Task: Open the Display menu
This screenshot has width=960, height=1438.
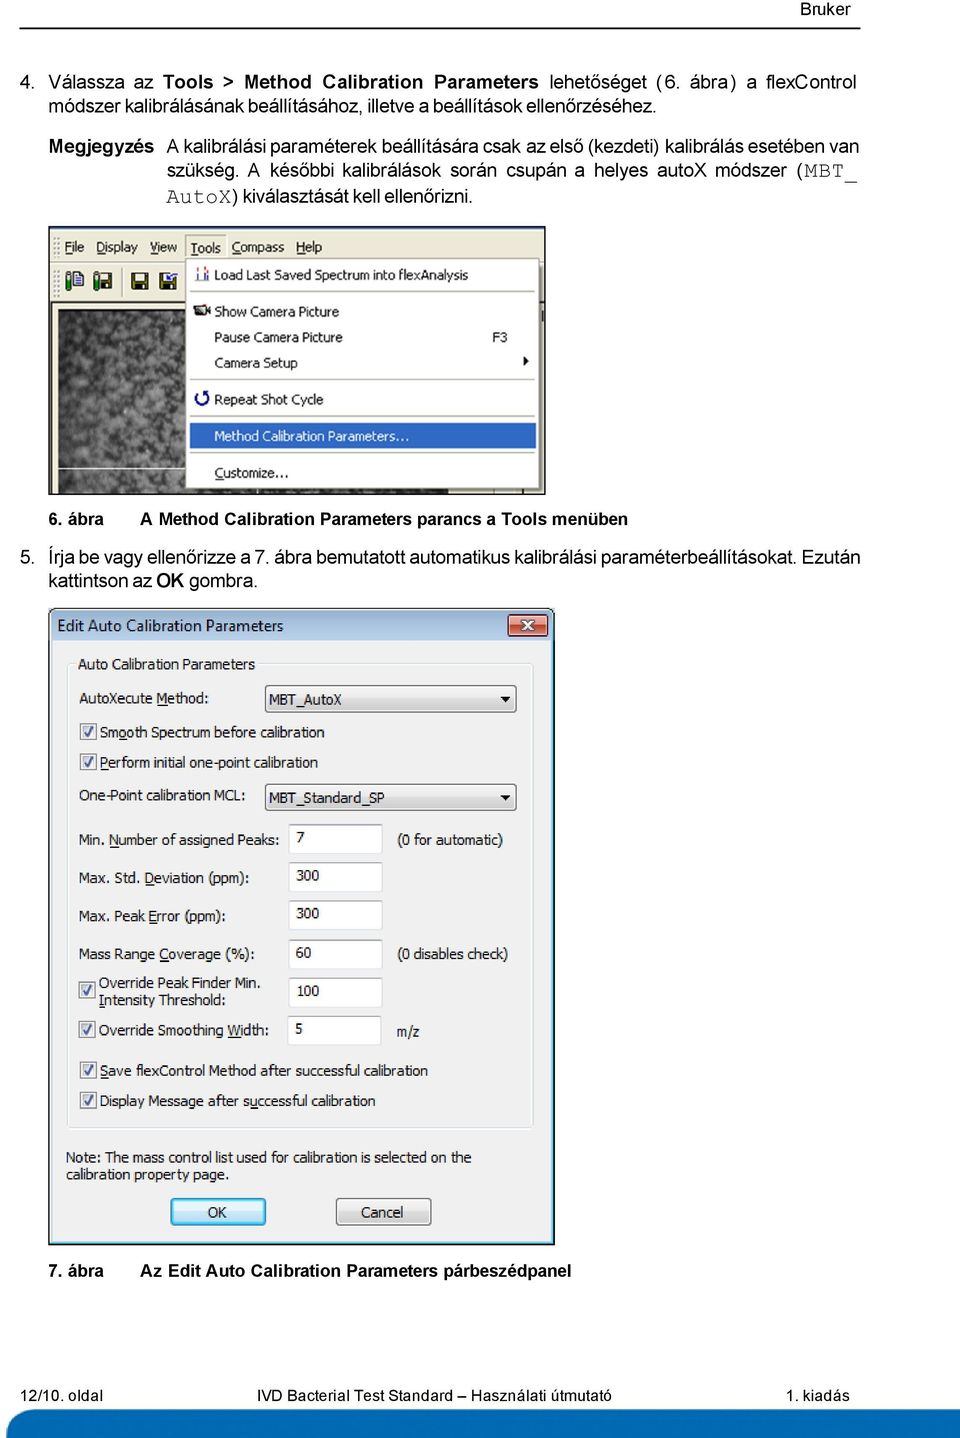Action: click(117, 247)
